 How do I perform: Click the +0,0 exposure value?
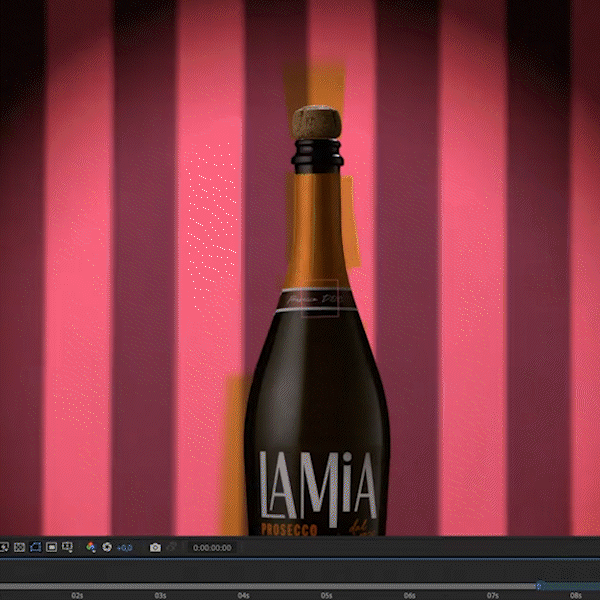pyautogui.click(x=125, y=547)
